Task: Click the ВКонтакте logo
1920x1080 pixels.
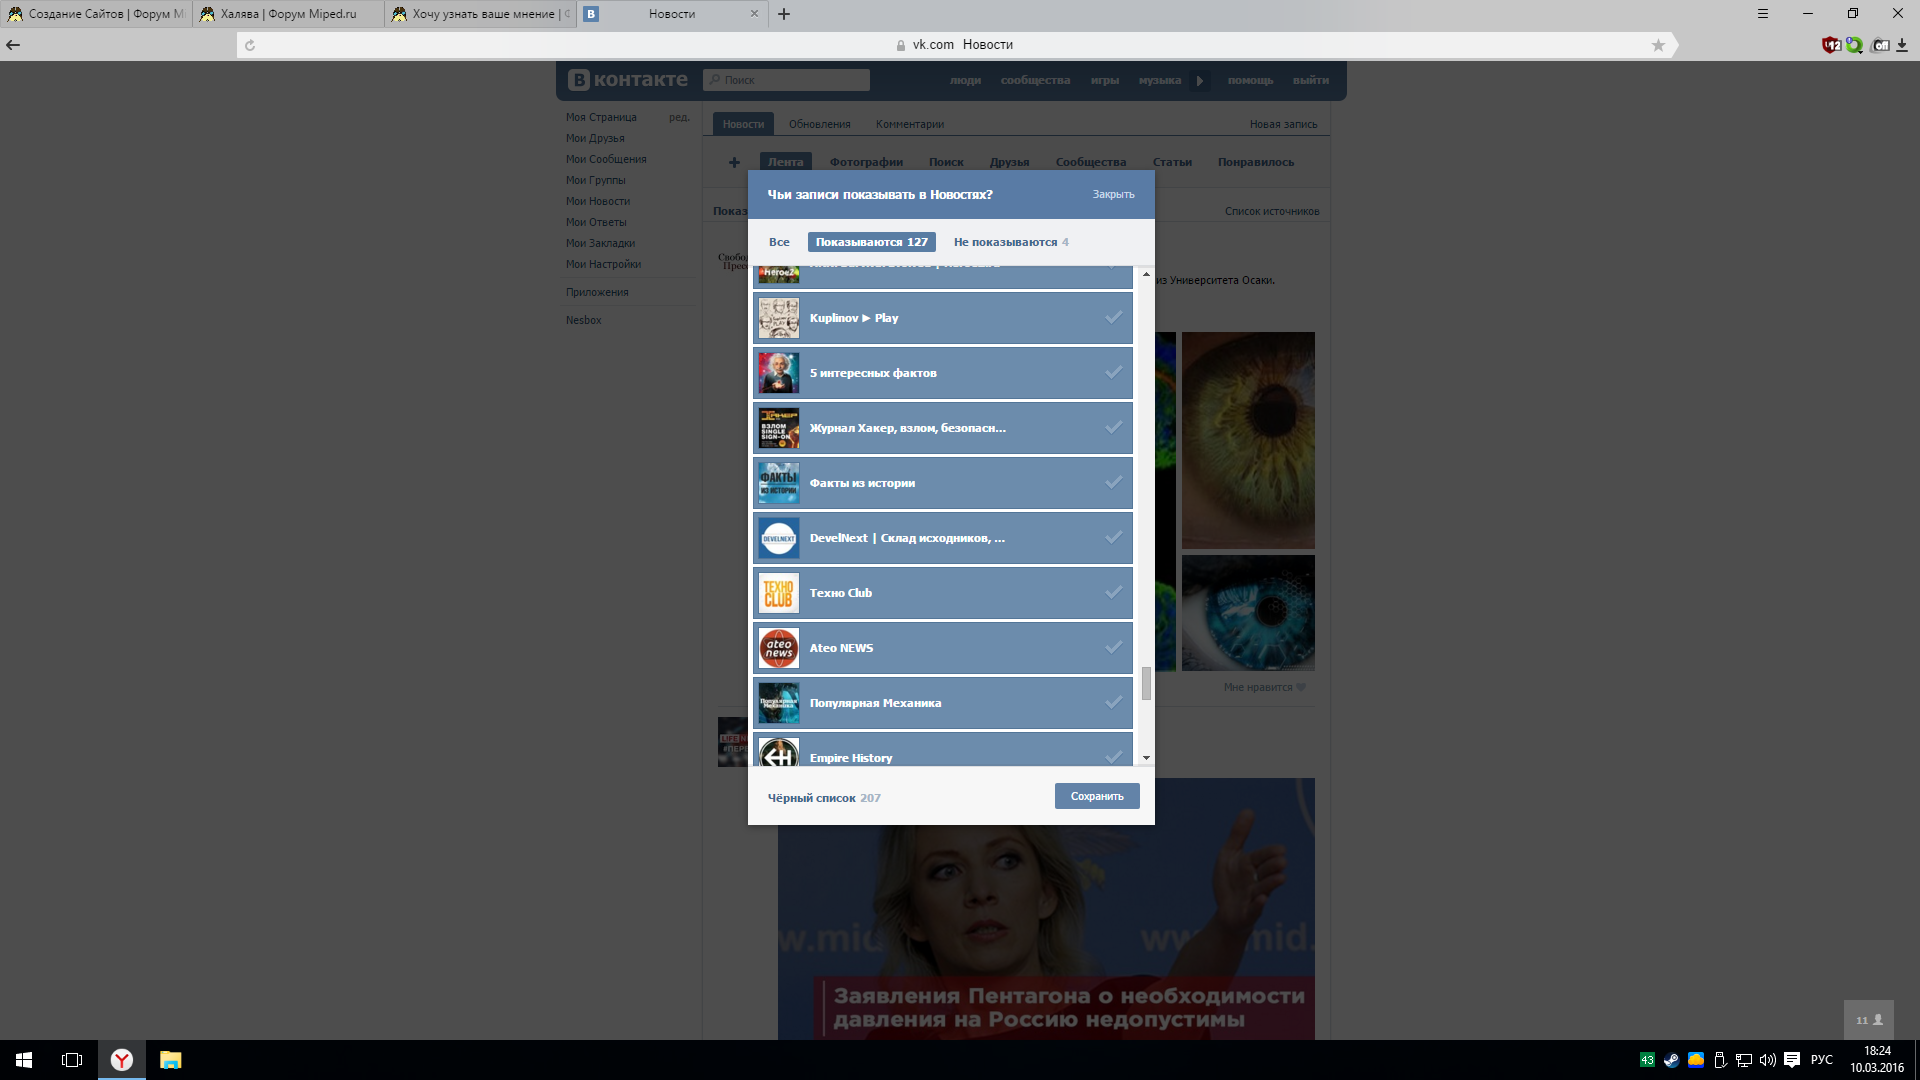Action: pos(628,80)
